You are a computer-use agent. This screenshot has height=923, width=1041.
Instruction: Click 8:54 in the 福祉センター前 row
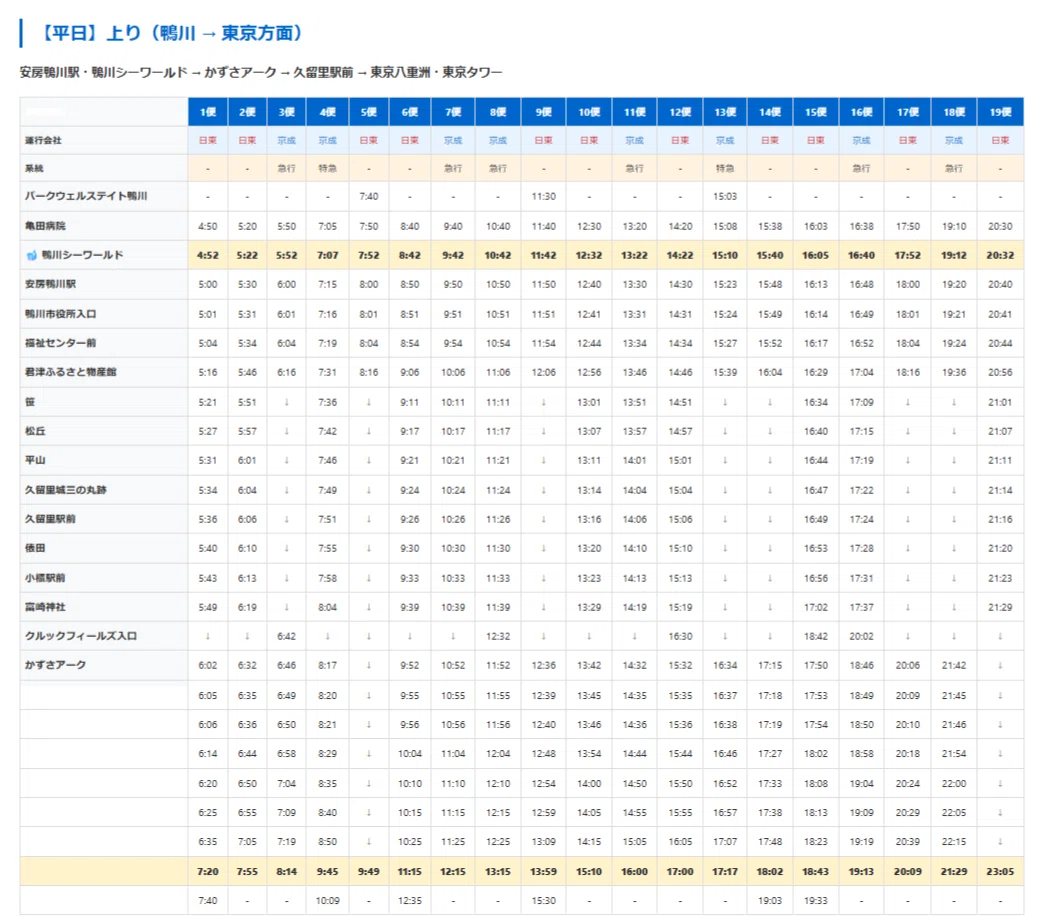(410, 343)
